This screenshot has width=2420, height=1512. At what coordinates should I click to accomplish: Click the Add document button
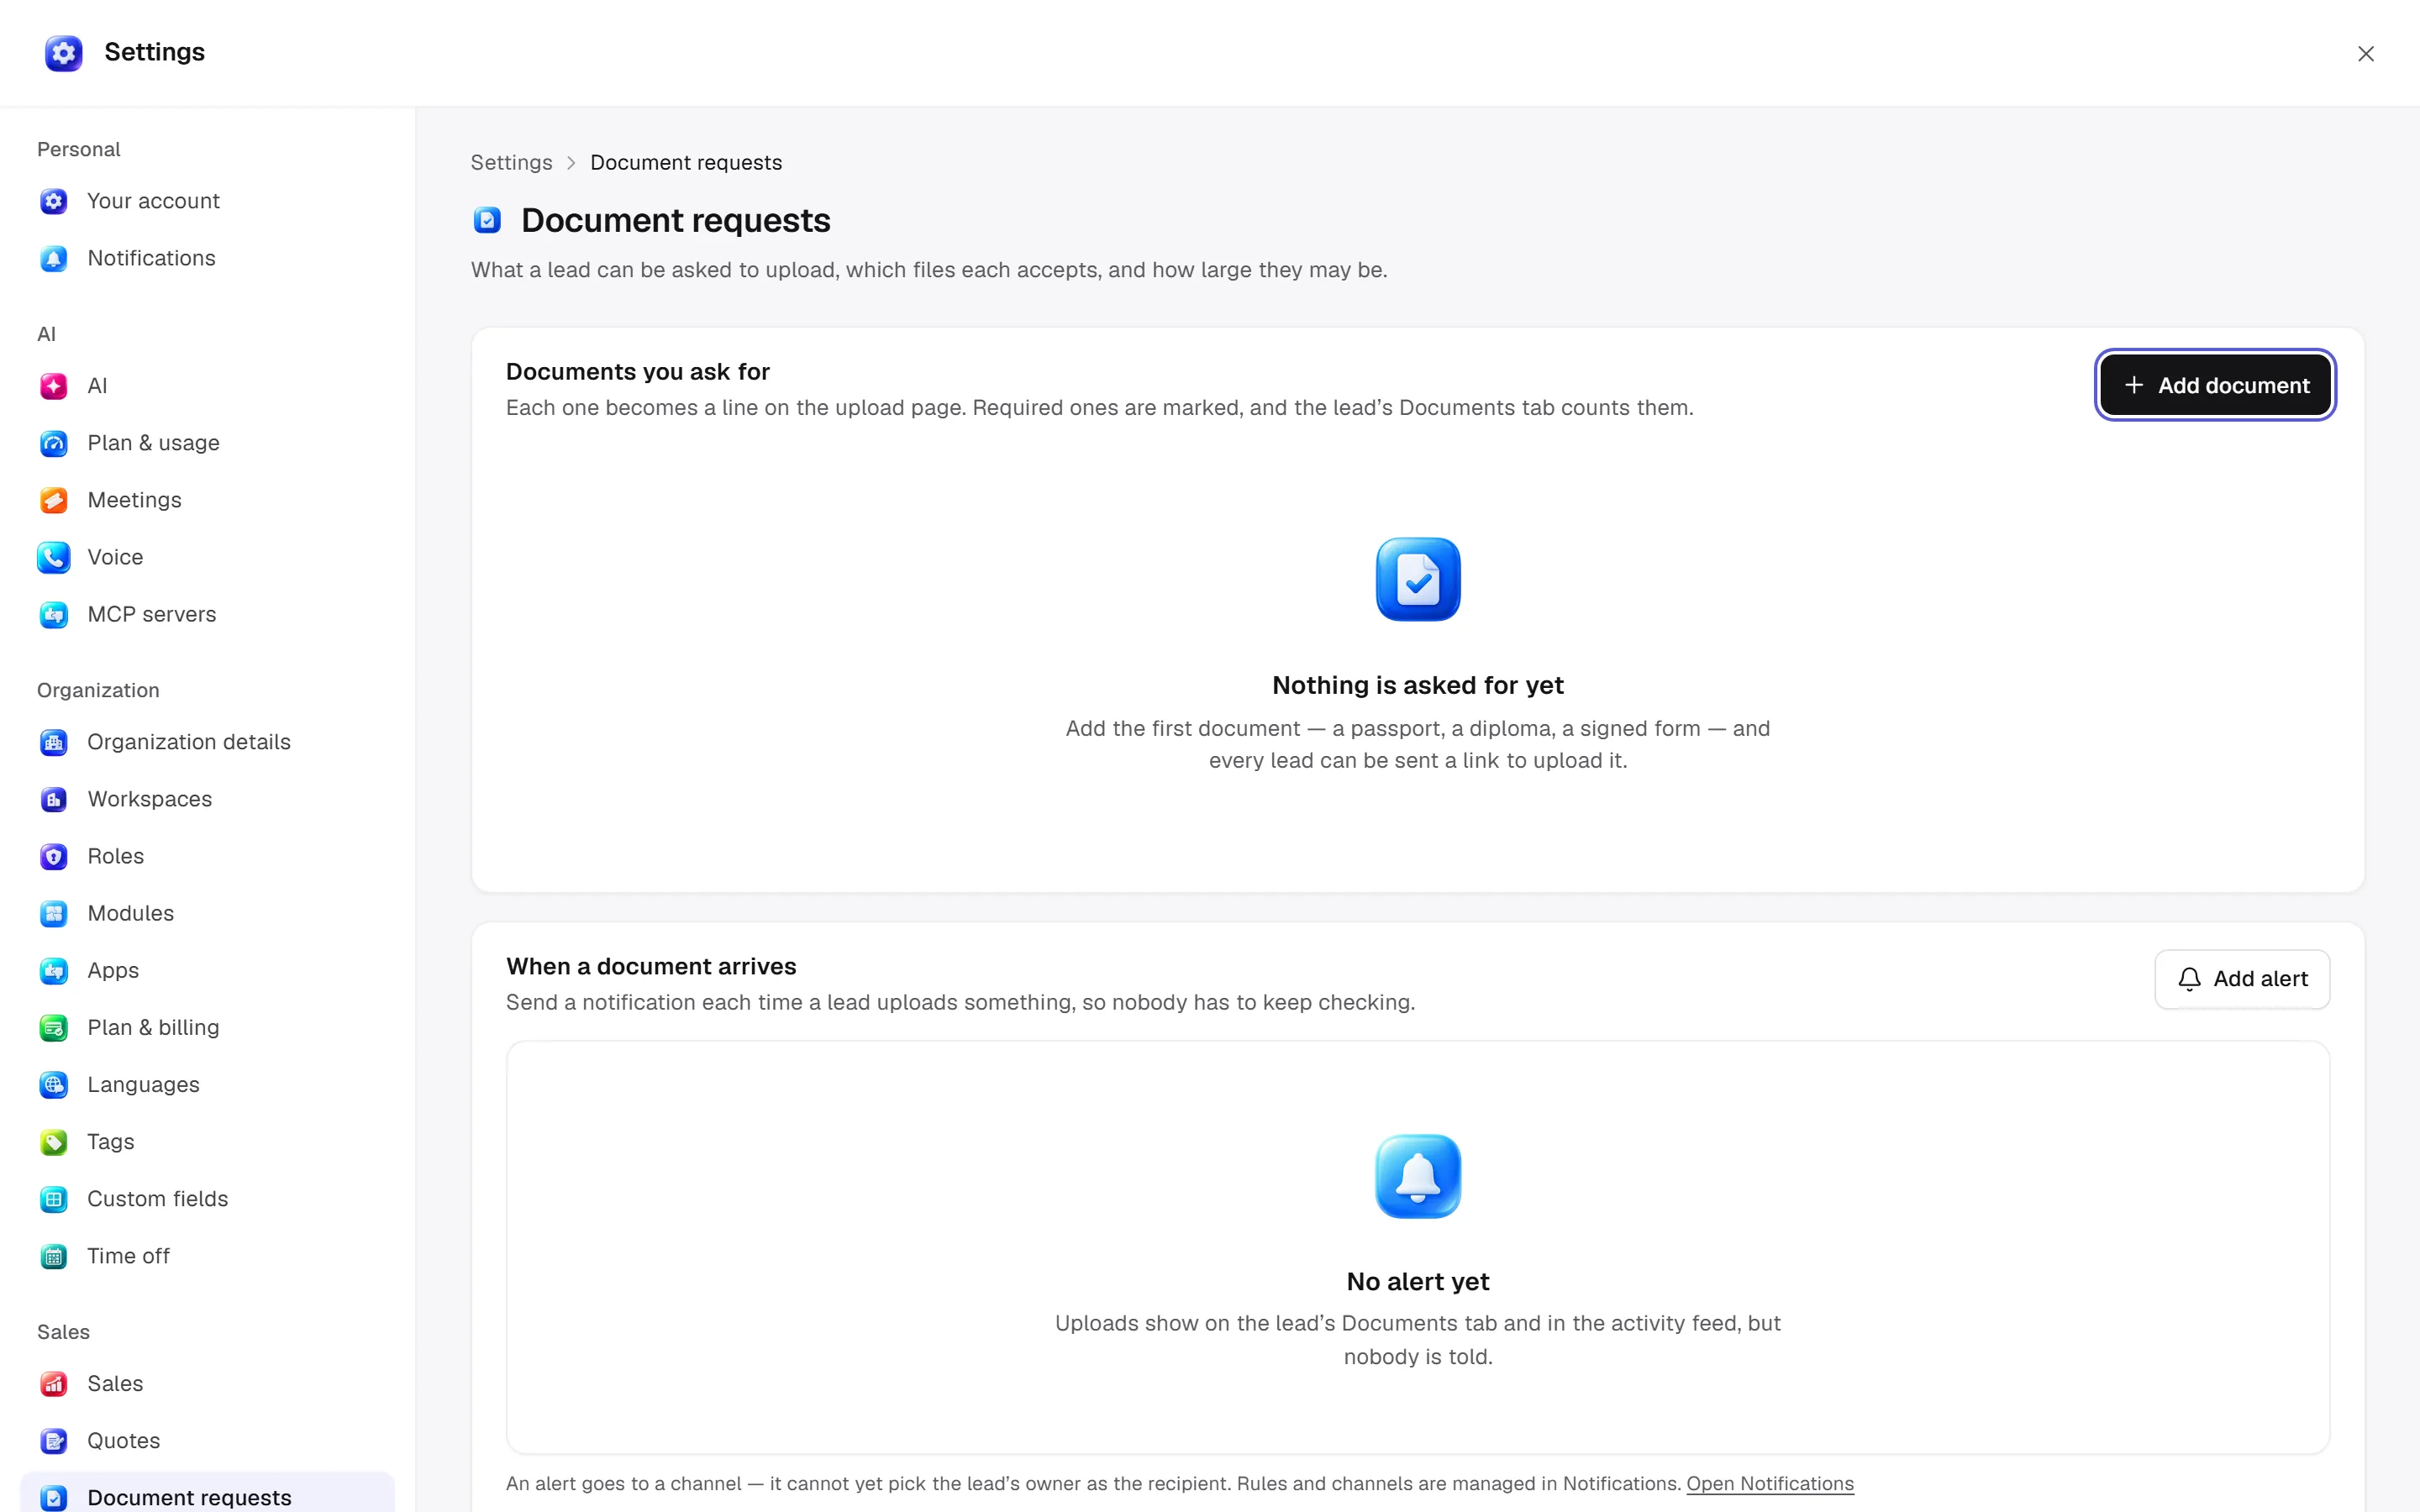pyautogui.click(x=2215, y=385)
